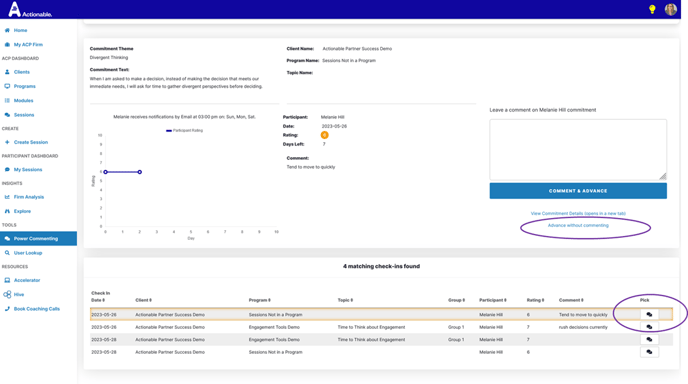Sort table by Client column
This screenshot has height=384, width=688.
[143, 300]
